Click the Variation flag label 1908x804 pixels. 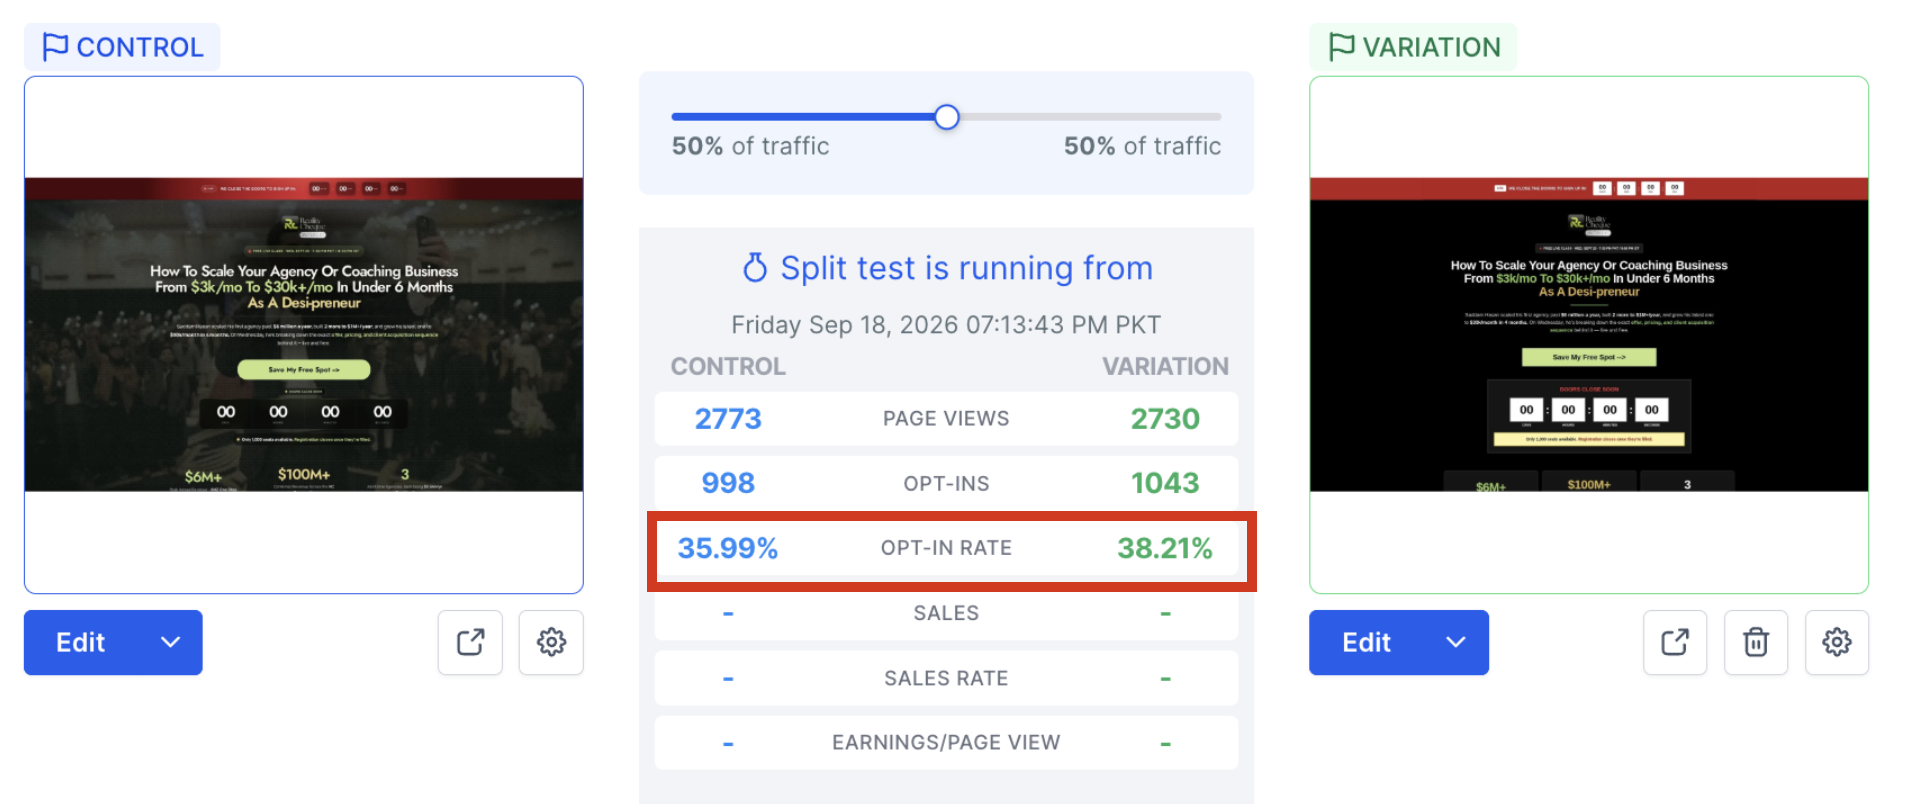pyautogui.click(x=1413, y=47)
